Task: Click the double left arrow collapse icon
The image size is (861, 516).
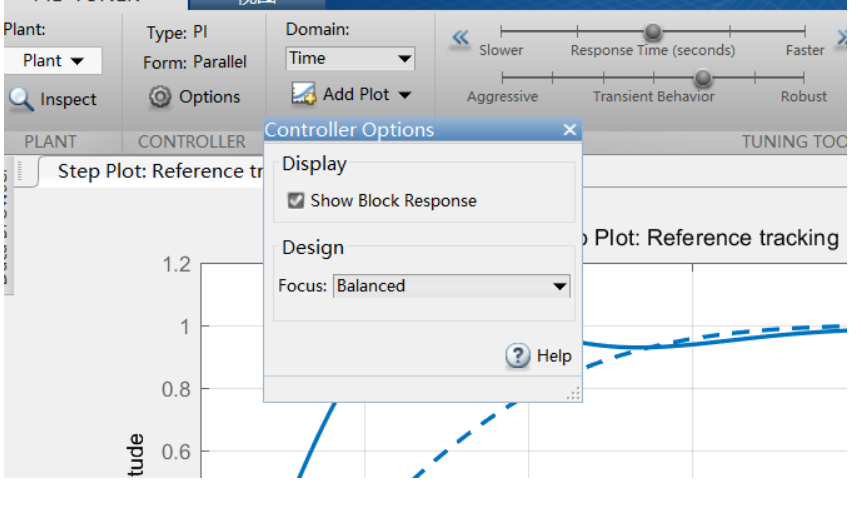Action: [460, 38]
